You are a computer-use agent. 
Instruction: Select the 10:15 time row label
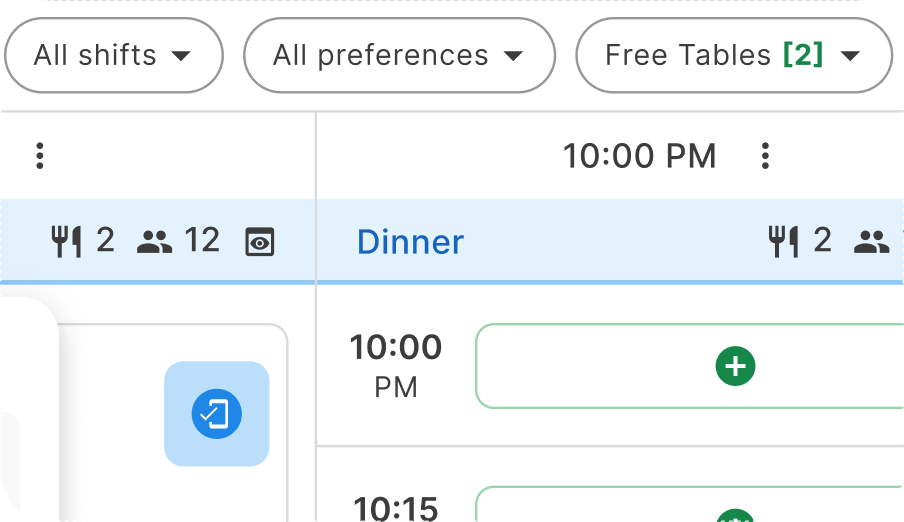coord(396,508)
